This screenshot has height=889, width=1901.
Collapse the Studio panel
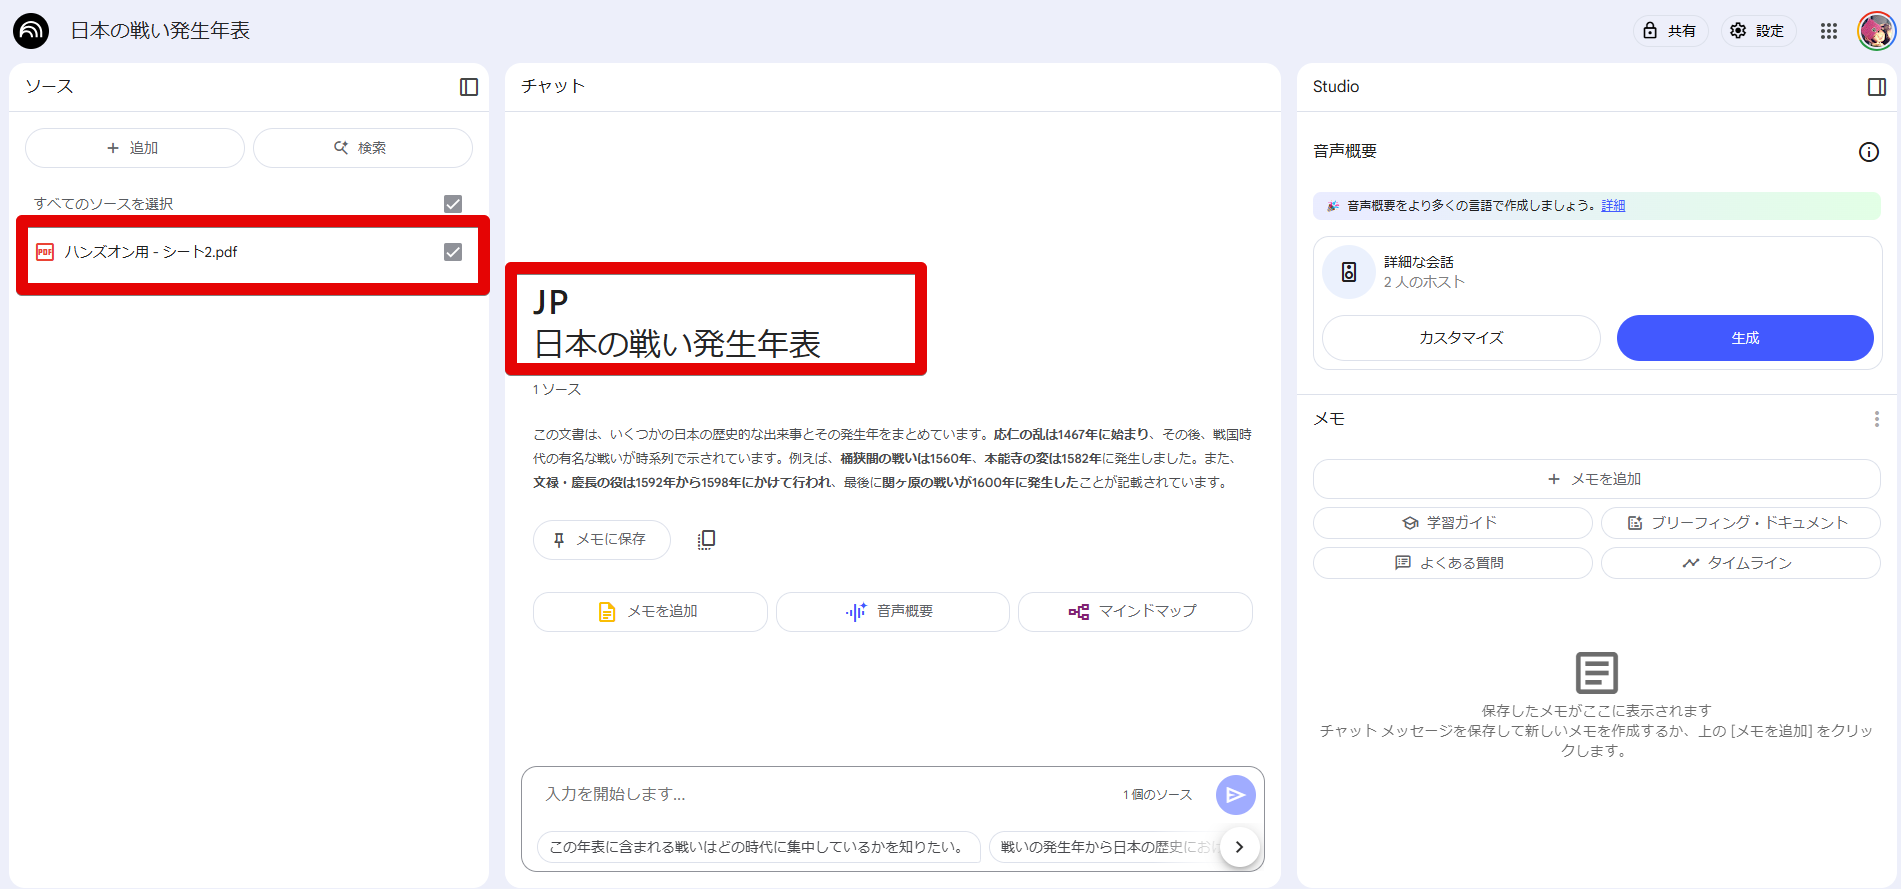click(1877, 87)
